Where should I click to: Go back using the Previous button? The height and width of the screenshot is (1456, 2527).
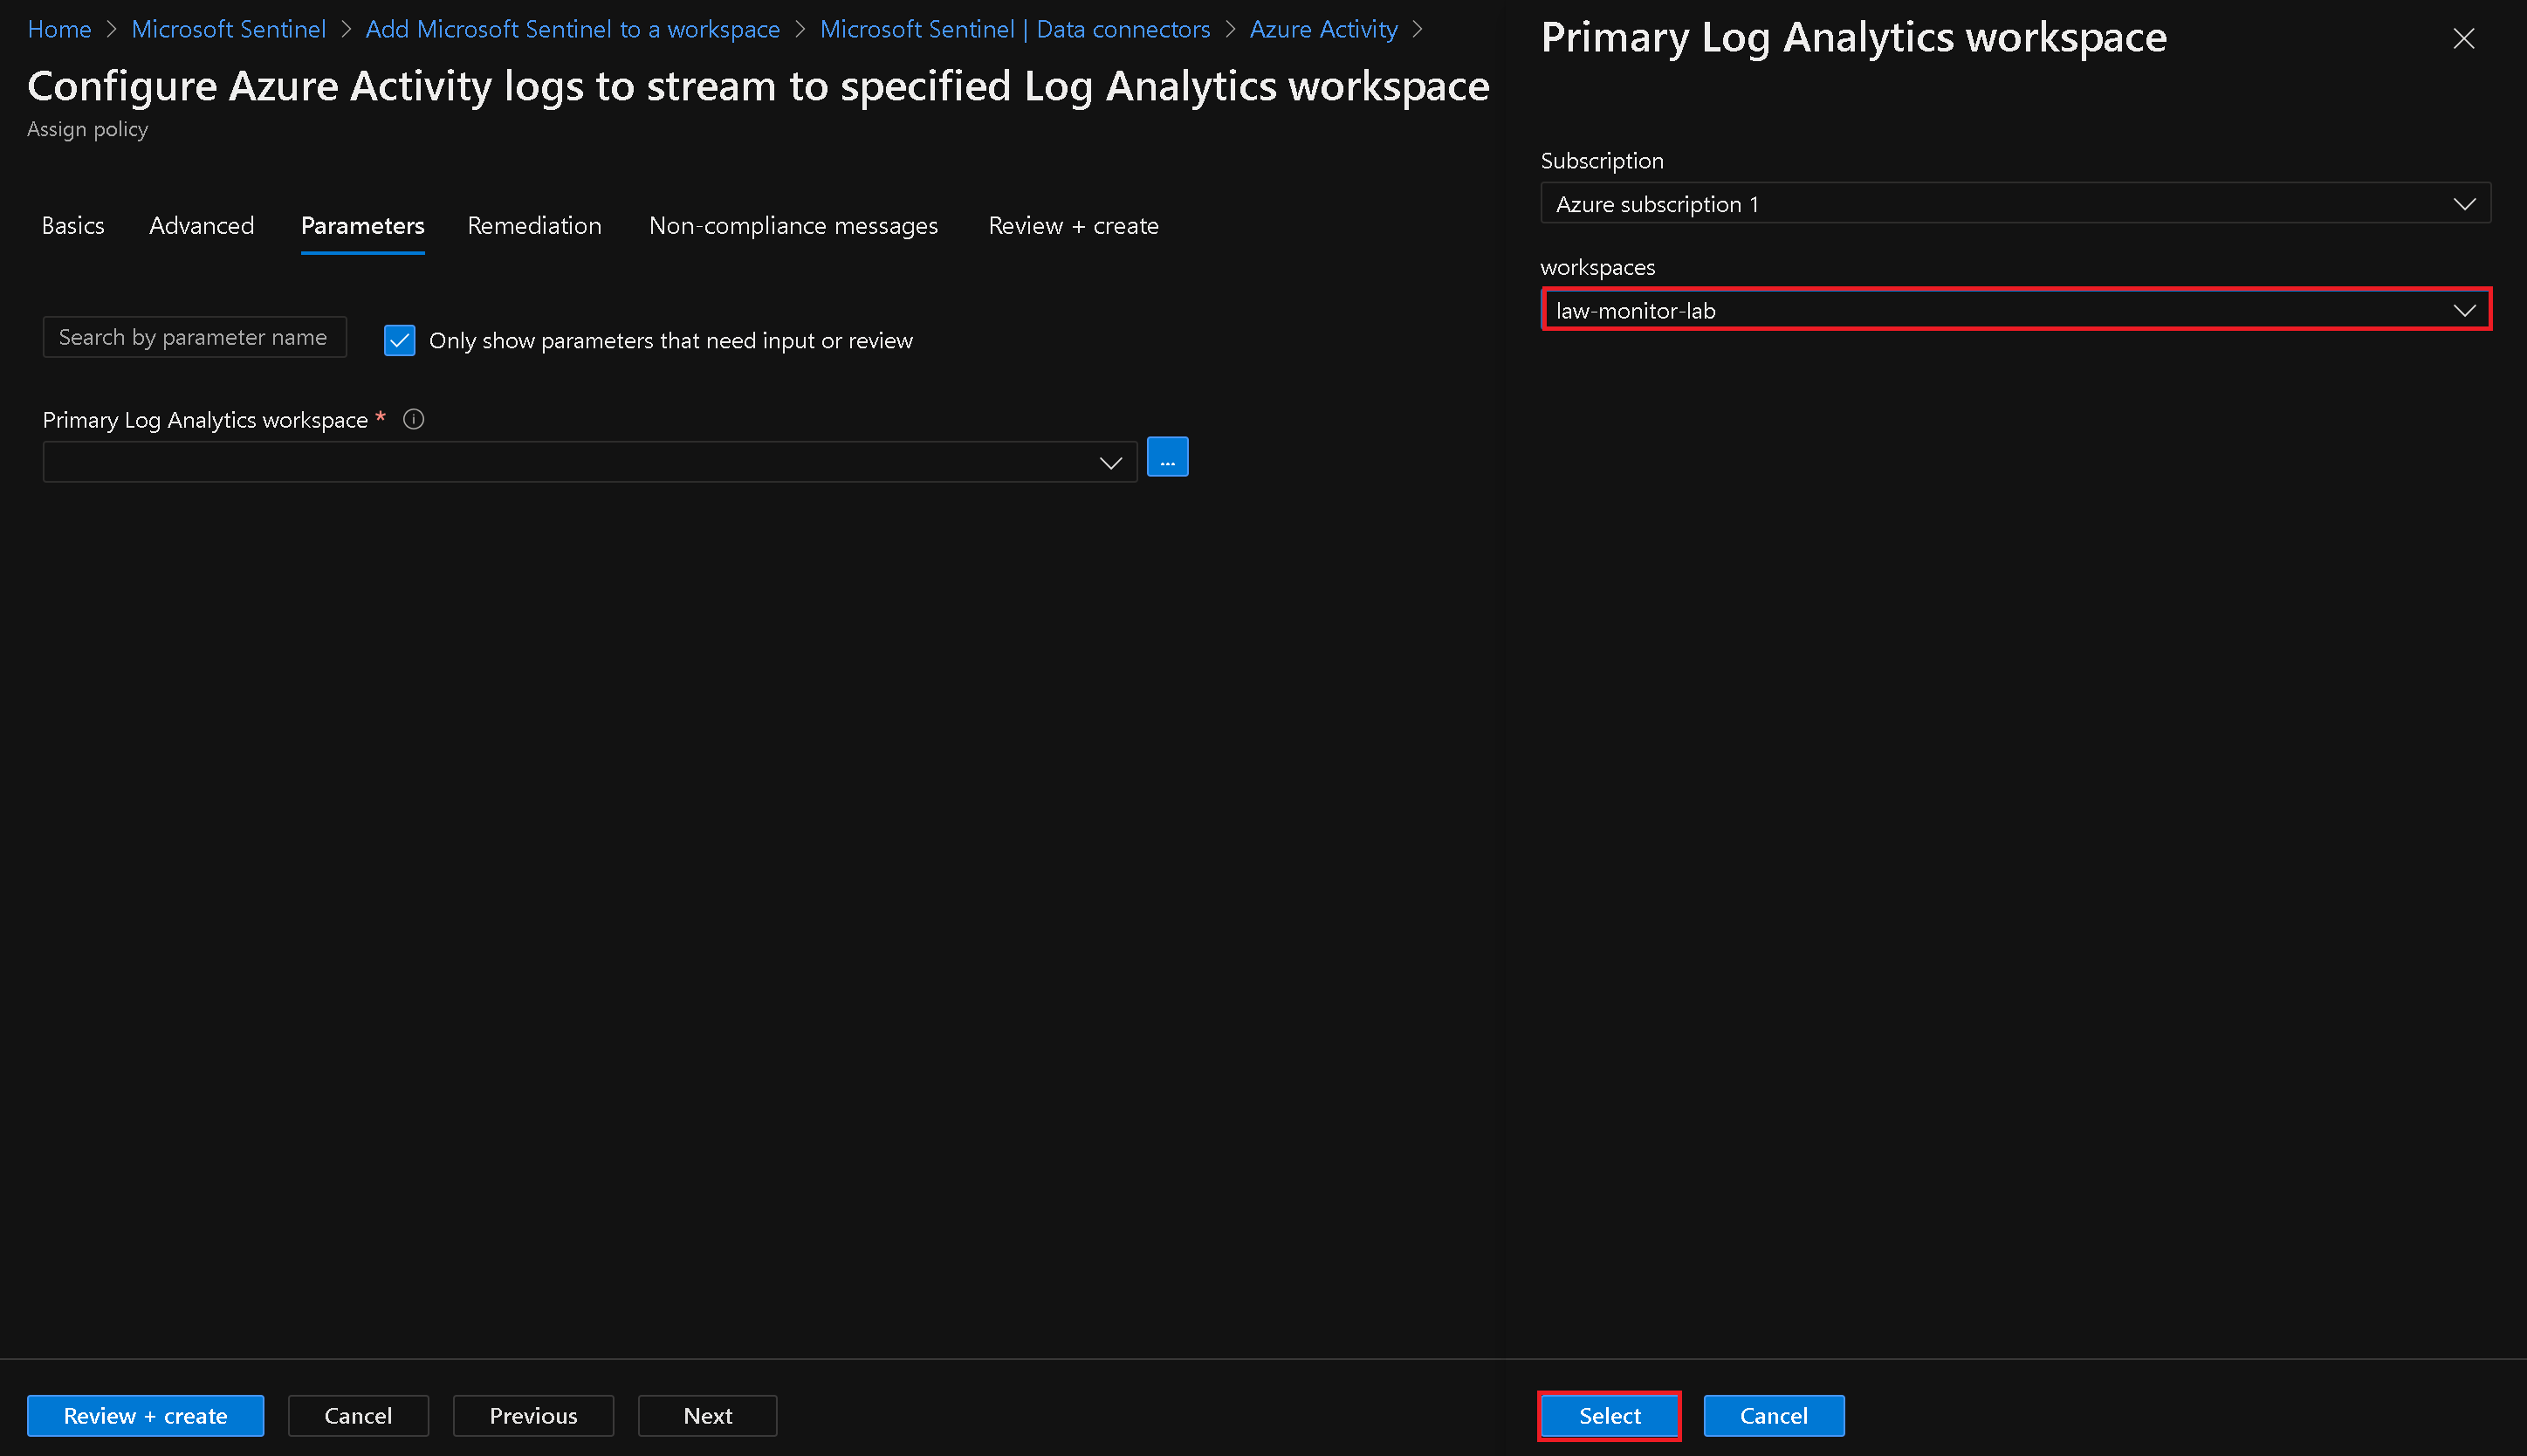pyautogui.click(x=533, y=1415)
